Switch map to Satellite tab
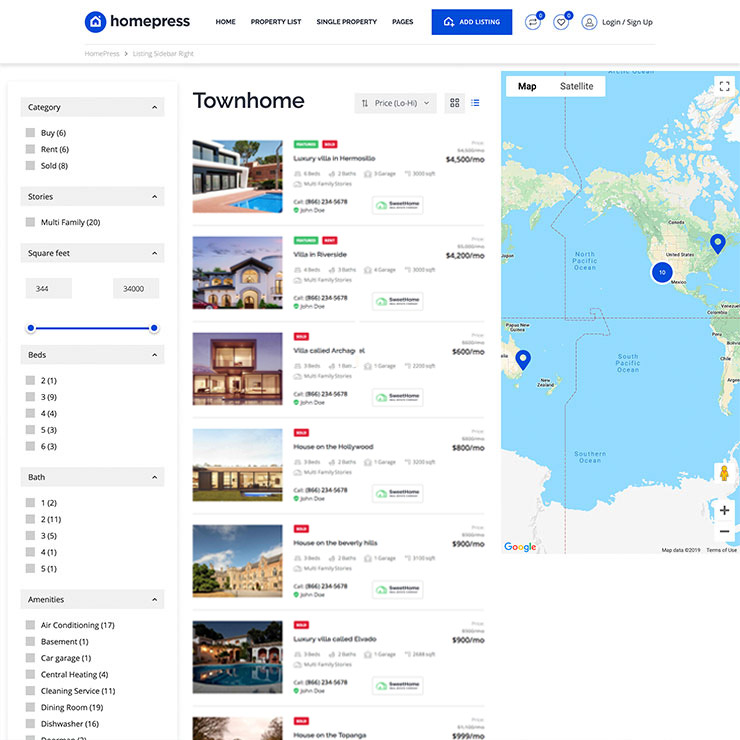 click(576, 86)
